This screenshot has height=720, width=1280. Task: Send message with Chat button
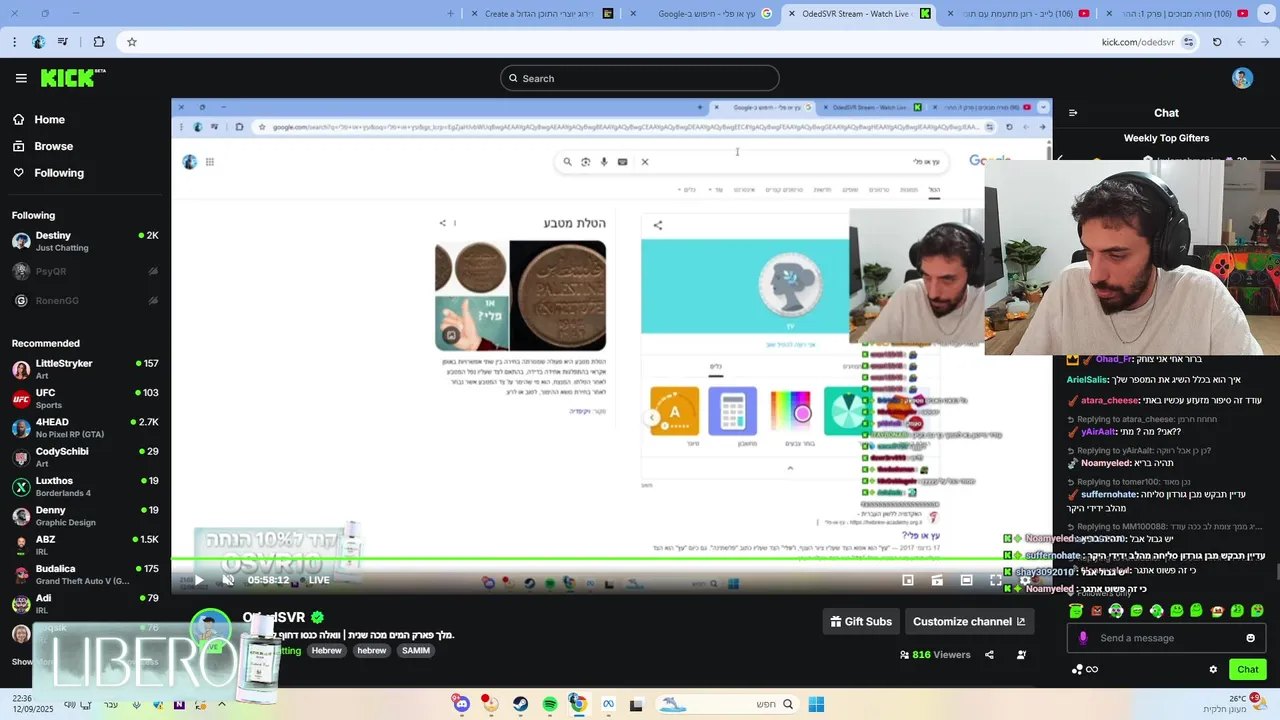coord(1248,669)
